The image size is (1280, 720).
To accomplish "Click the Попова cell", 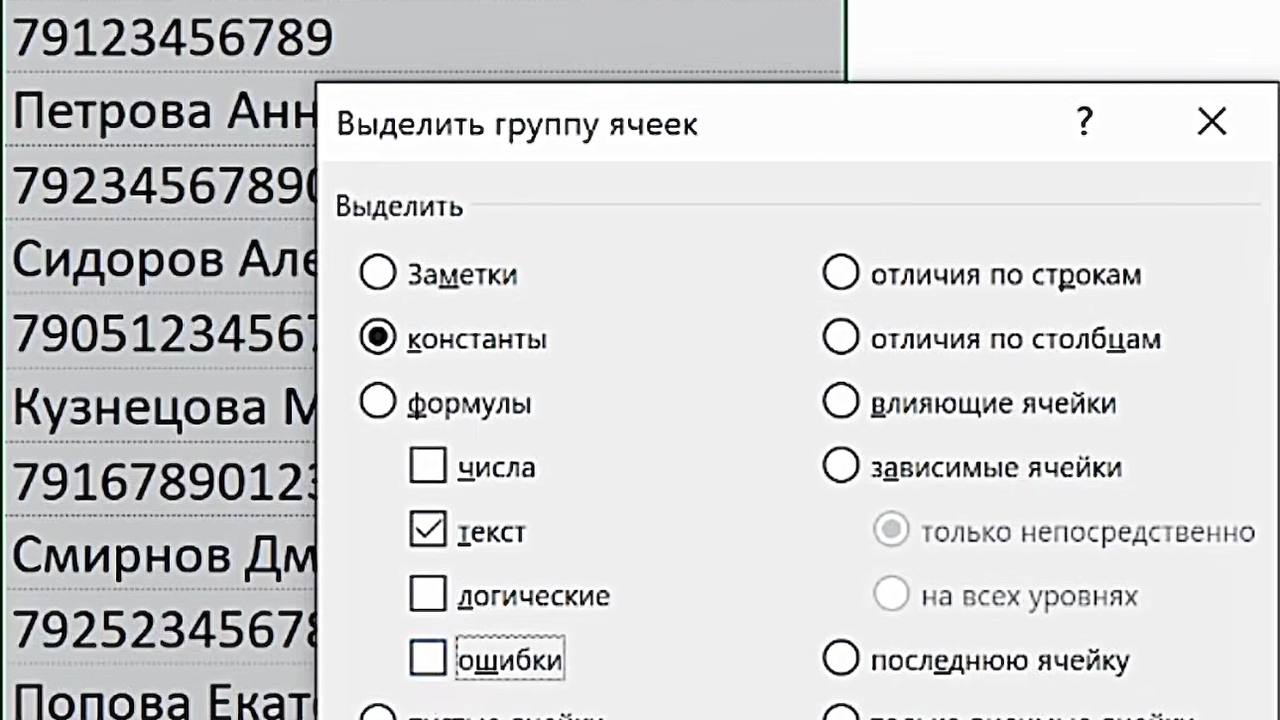I will coord(160,698).
